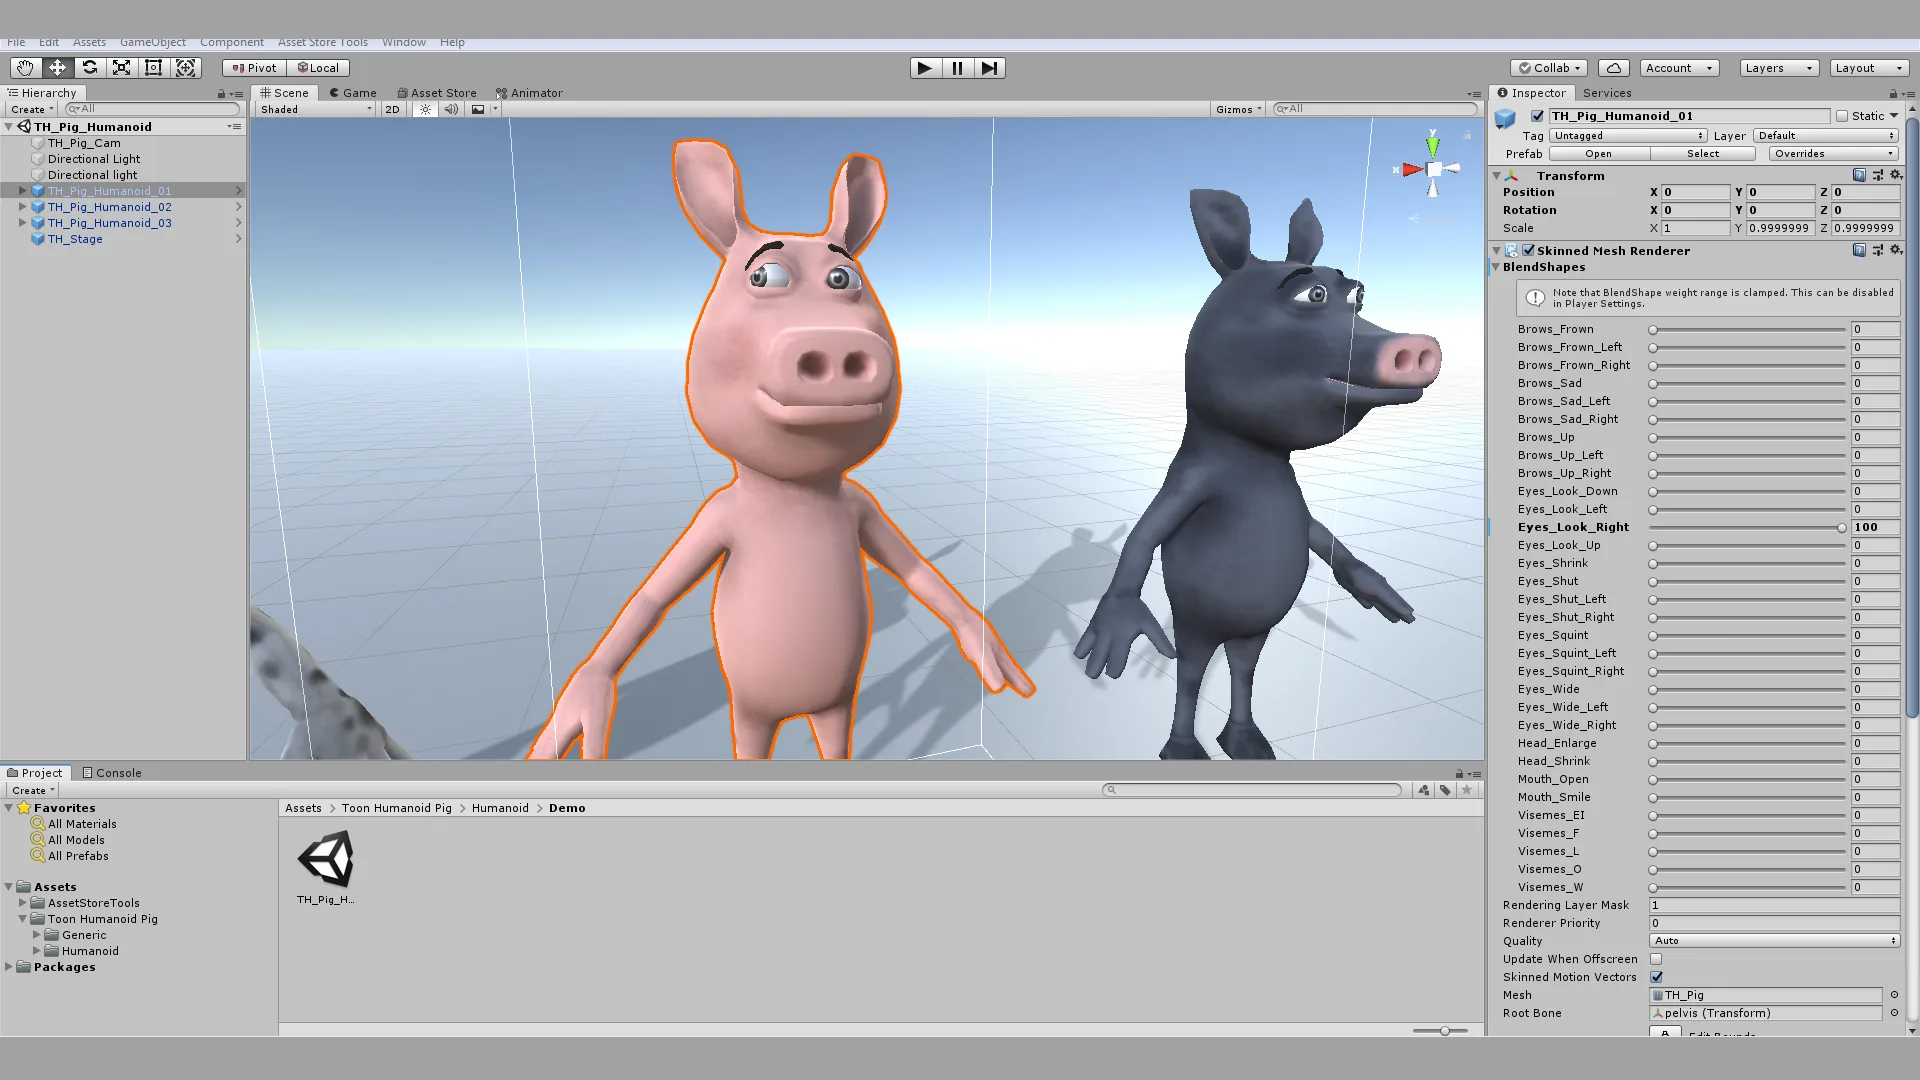Open the Tag dropdown

1628,135
